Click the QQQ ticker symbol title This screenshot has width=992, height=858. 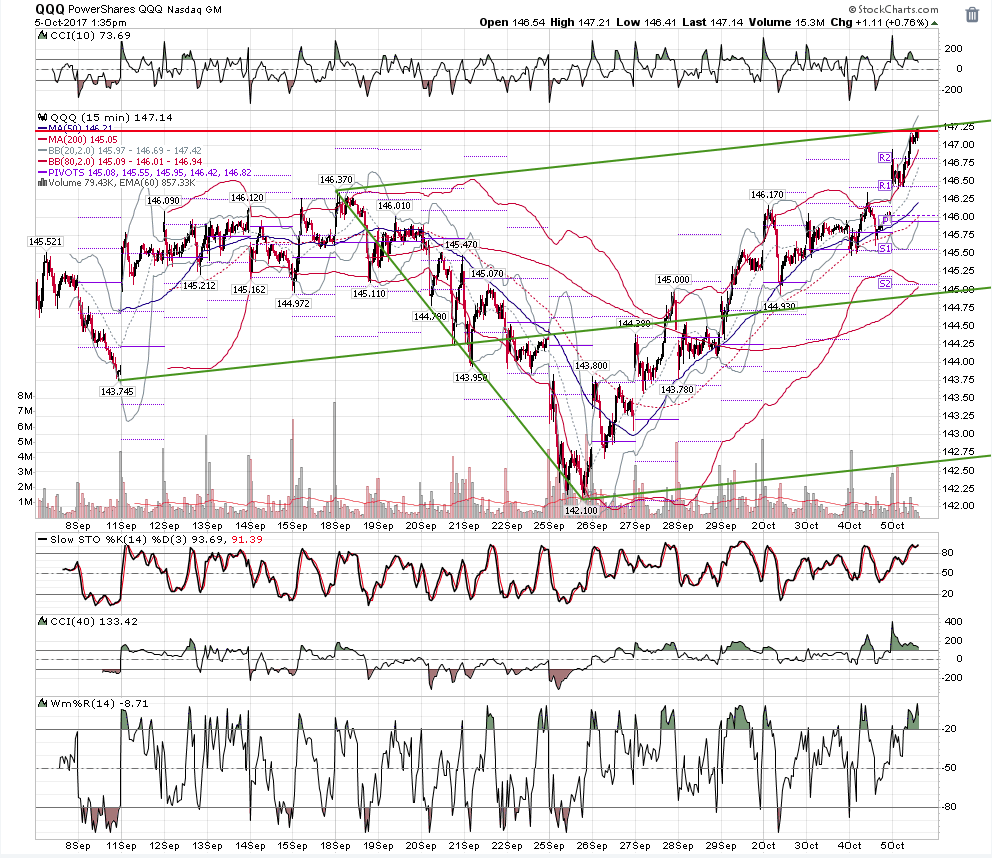[x=49, y=9]
